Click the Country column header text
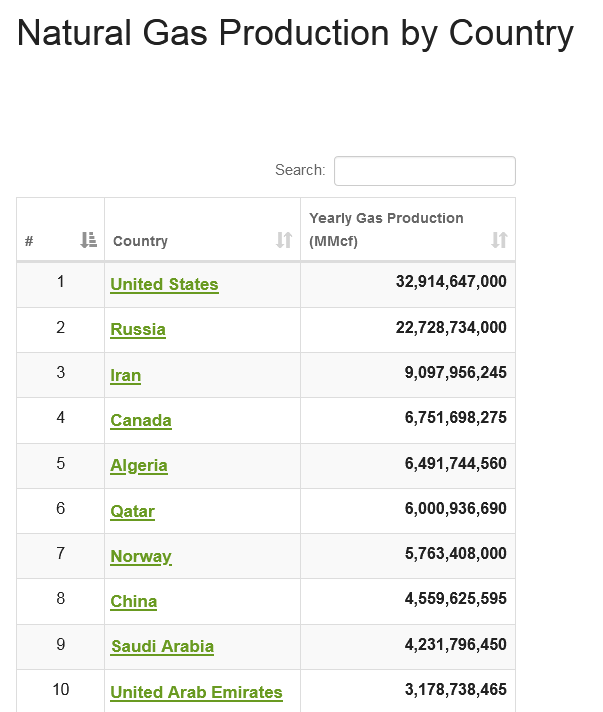The image size is (603, 712). click(x=140, y=241)
